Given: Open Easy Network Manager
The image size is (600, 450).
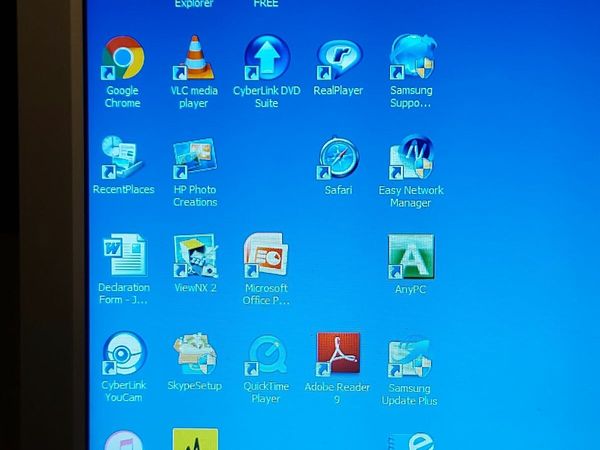Looking at the screenshot, I should point(411,159).
